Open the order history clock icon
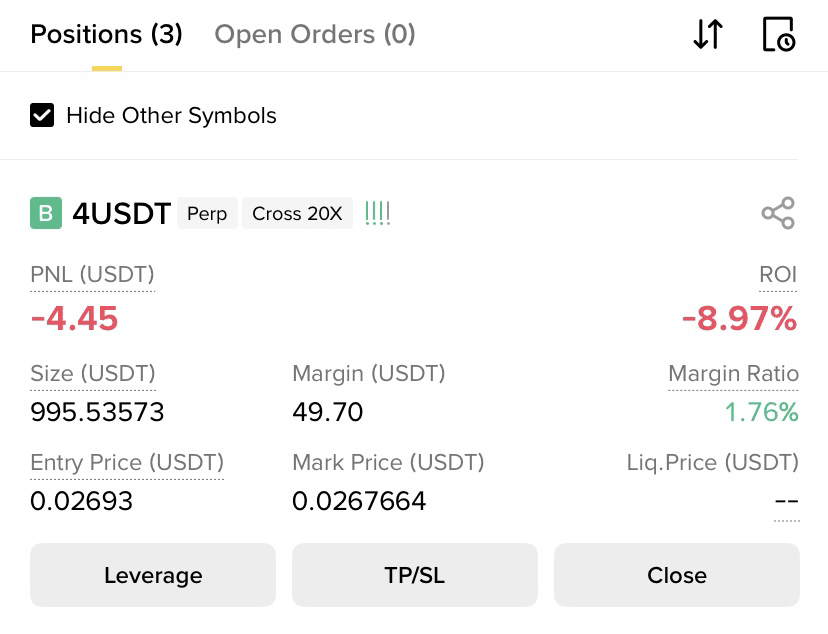 (779, 34)
